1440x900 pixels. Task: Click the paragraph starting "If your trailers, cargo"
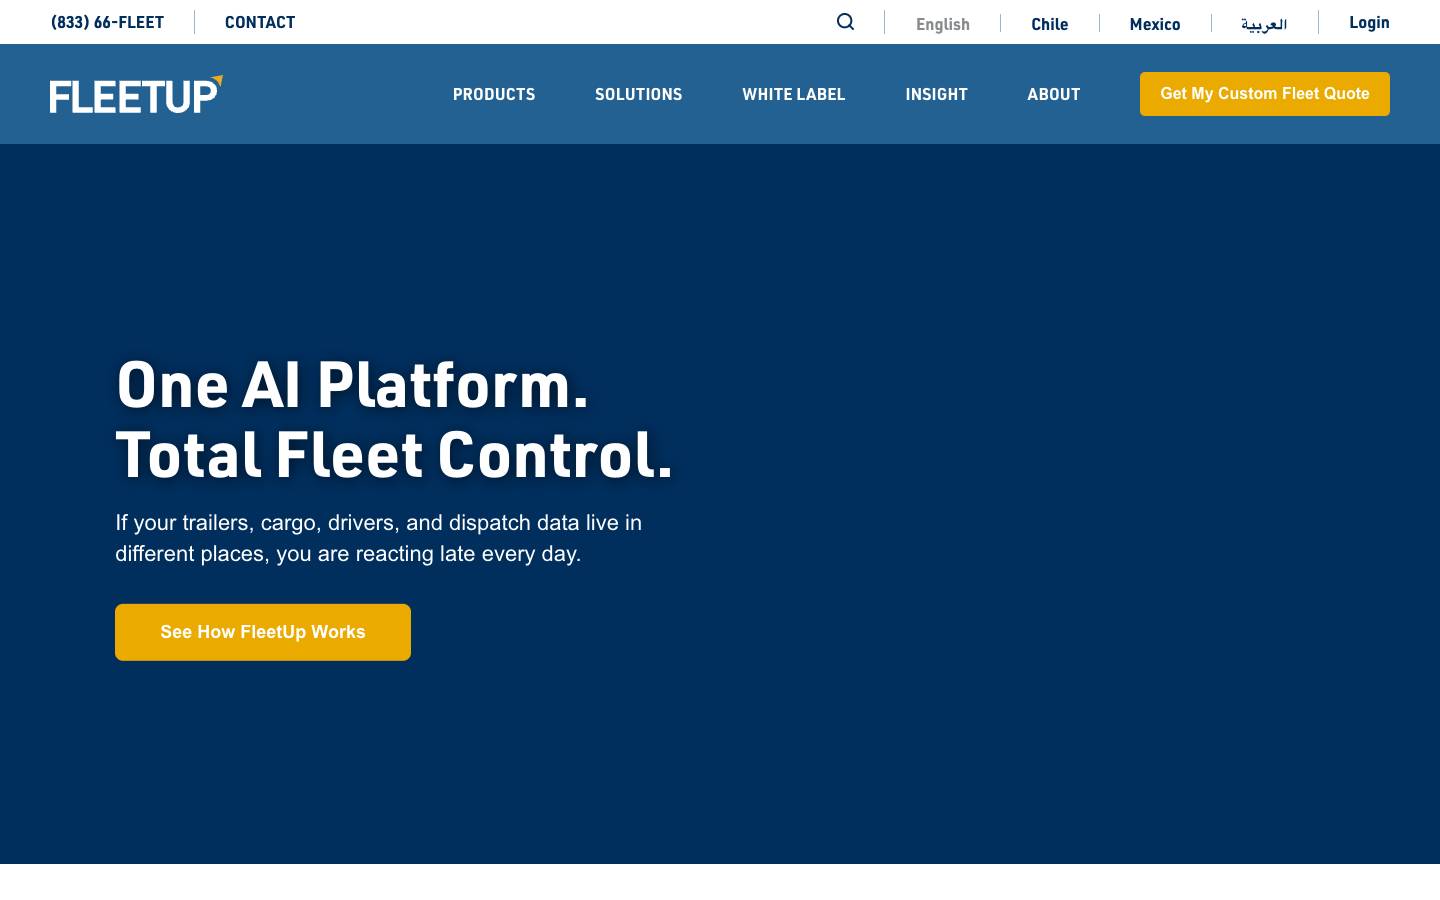tap(379, 538)
